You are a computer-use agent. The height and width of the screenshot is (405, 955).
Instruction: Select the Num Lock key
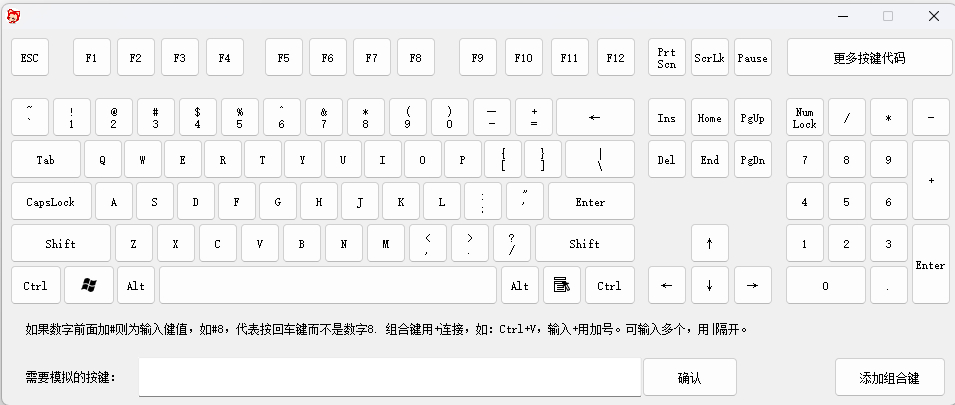[805, 117]
